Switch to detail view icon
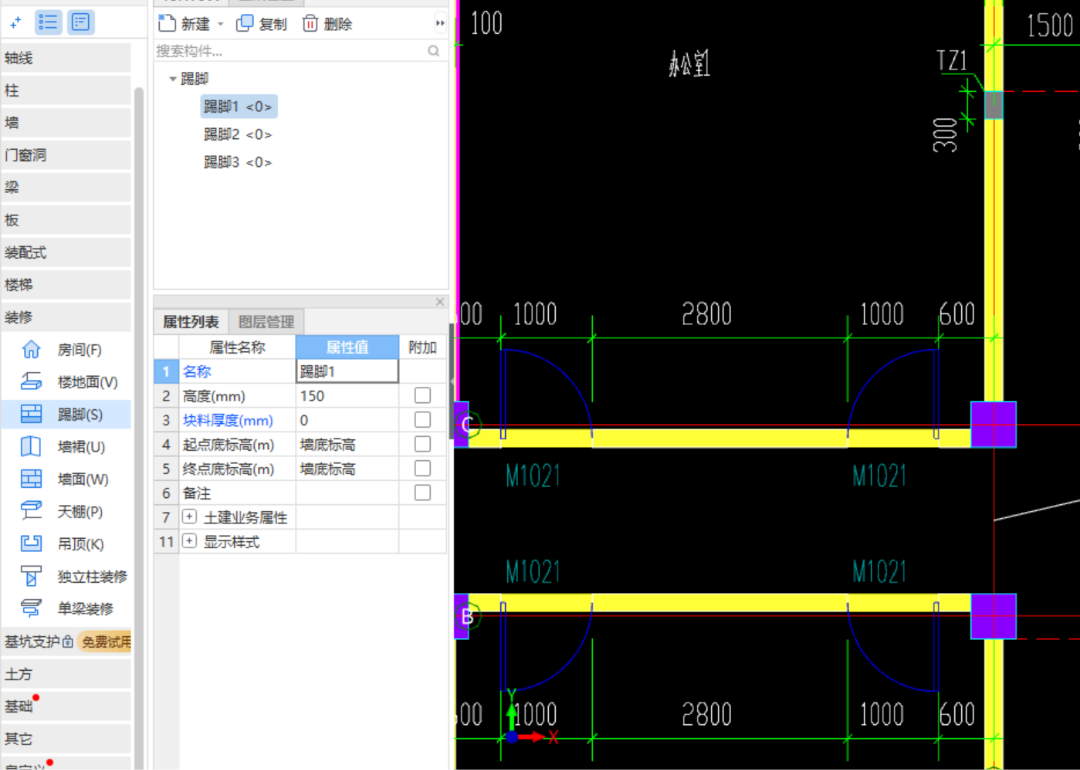This screenshot has width=1080, height=770. [x=81, y=22]
